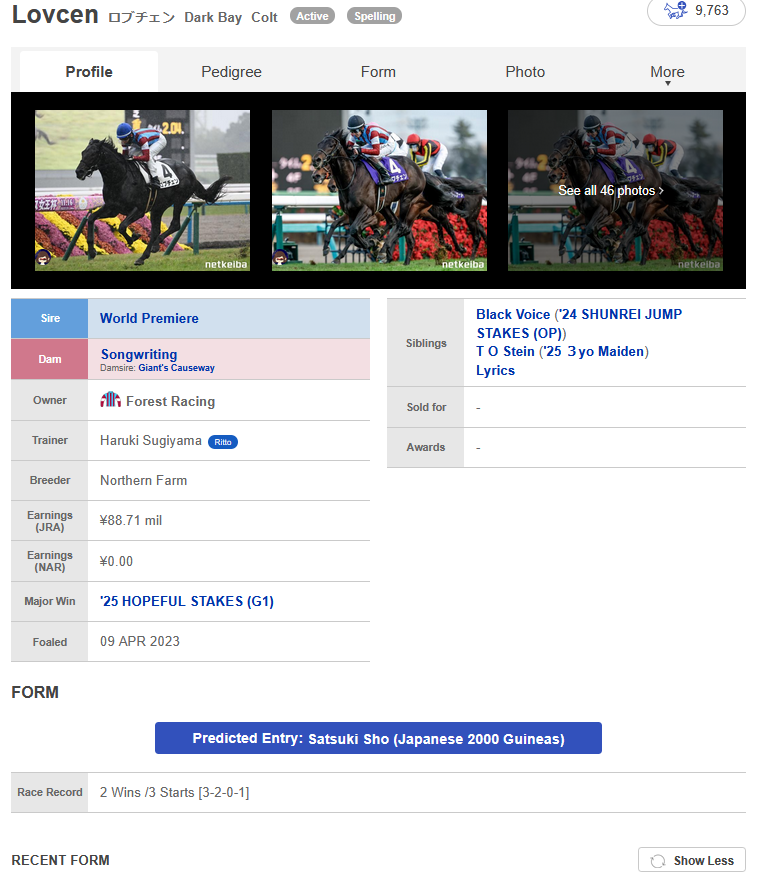Open sibling T O Stein link
The width and height of the screenshot is (765, 875).
coord(505,352)
